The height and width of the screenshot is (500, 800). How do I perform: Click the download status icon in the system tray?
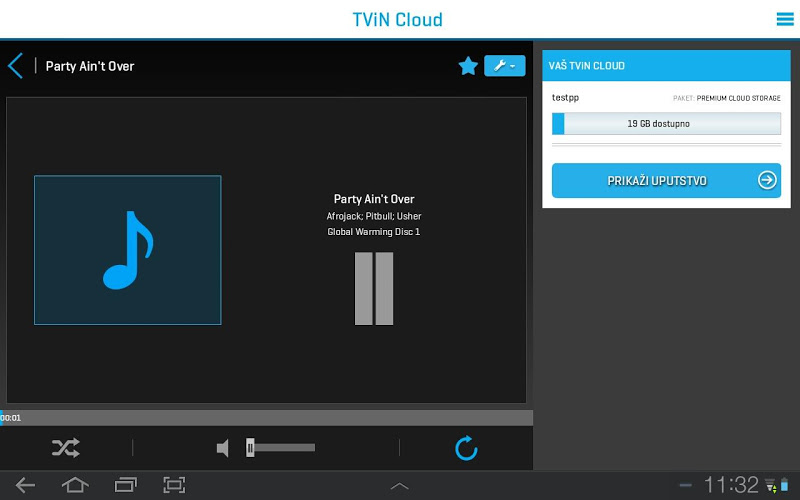point(770,485)
